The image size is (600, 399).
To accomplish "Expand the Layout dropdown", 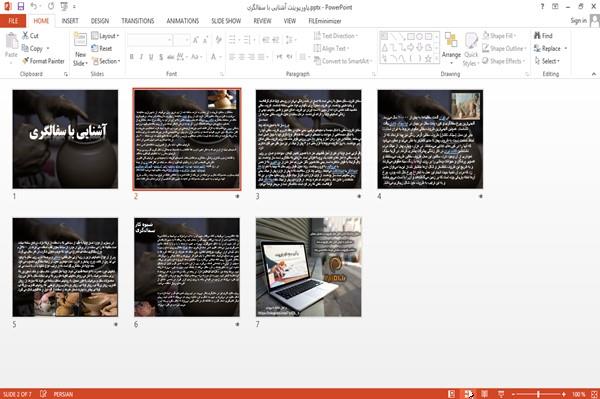I will [x=105, y=36].
